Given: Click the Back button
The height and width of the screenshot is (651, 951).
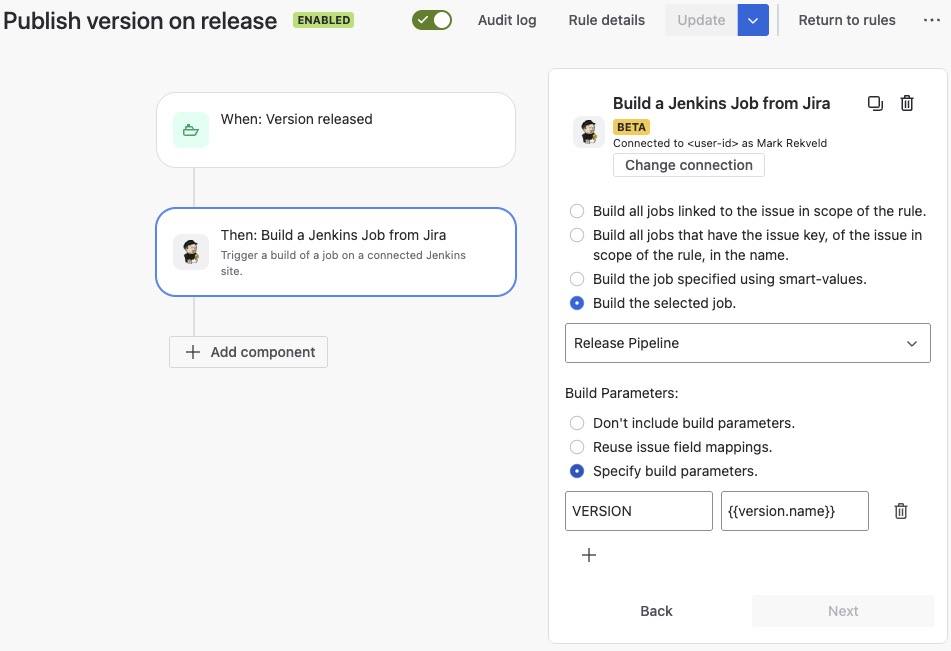Looking at the screenshot, I should [656, 611].
